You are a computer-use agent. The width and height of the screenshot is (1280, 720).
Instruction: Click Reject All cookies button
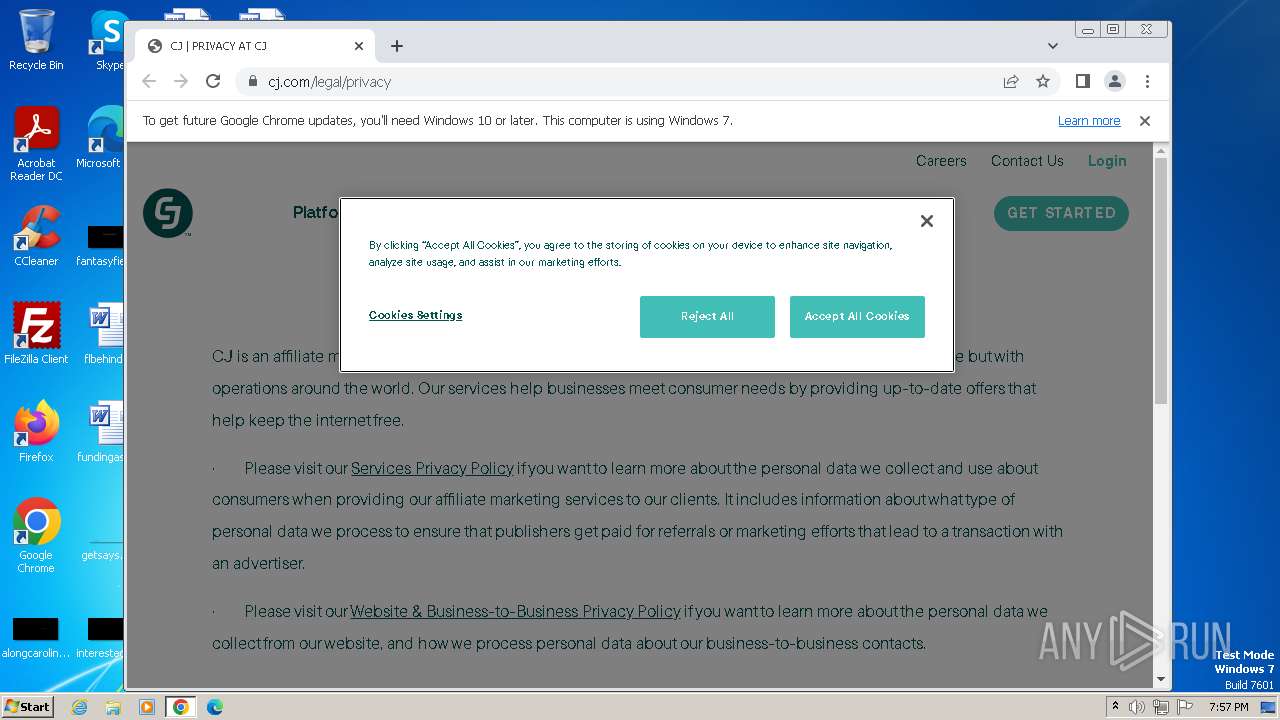pos(707,316)
